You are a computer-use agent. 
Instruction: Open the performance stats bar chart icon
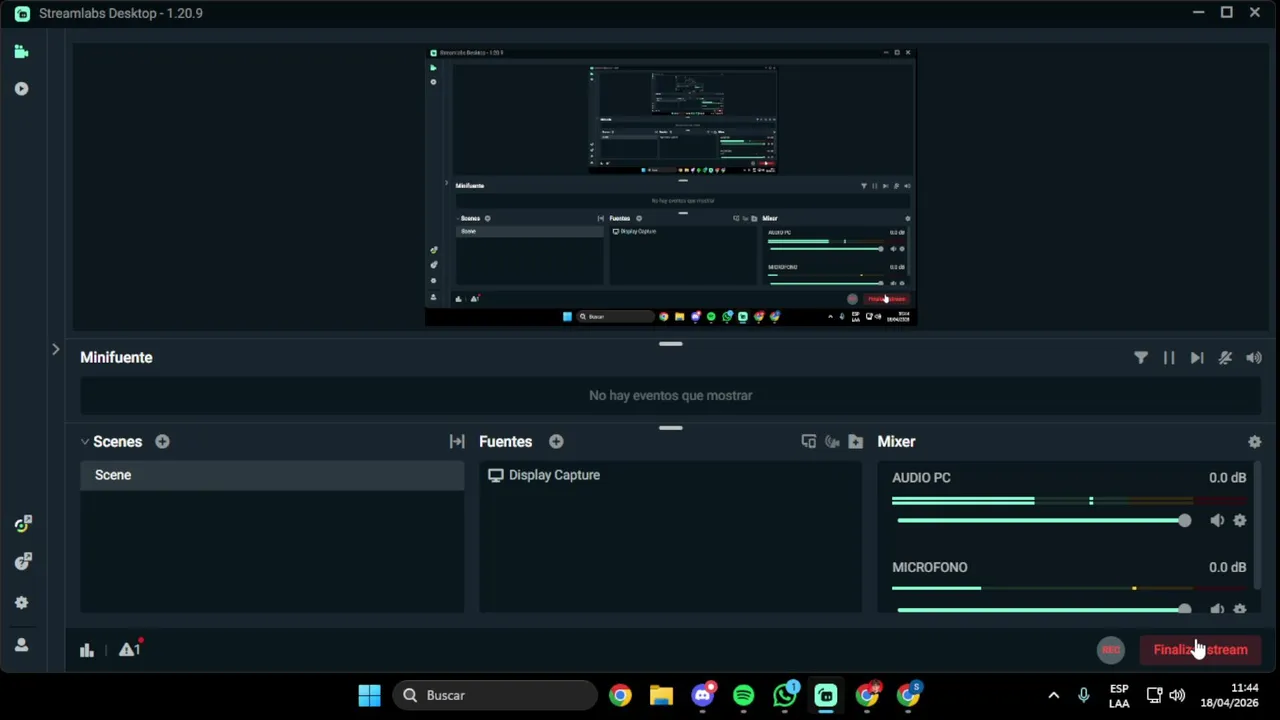[x=87, y=650]
